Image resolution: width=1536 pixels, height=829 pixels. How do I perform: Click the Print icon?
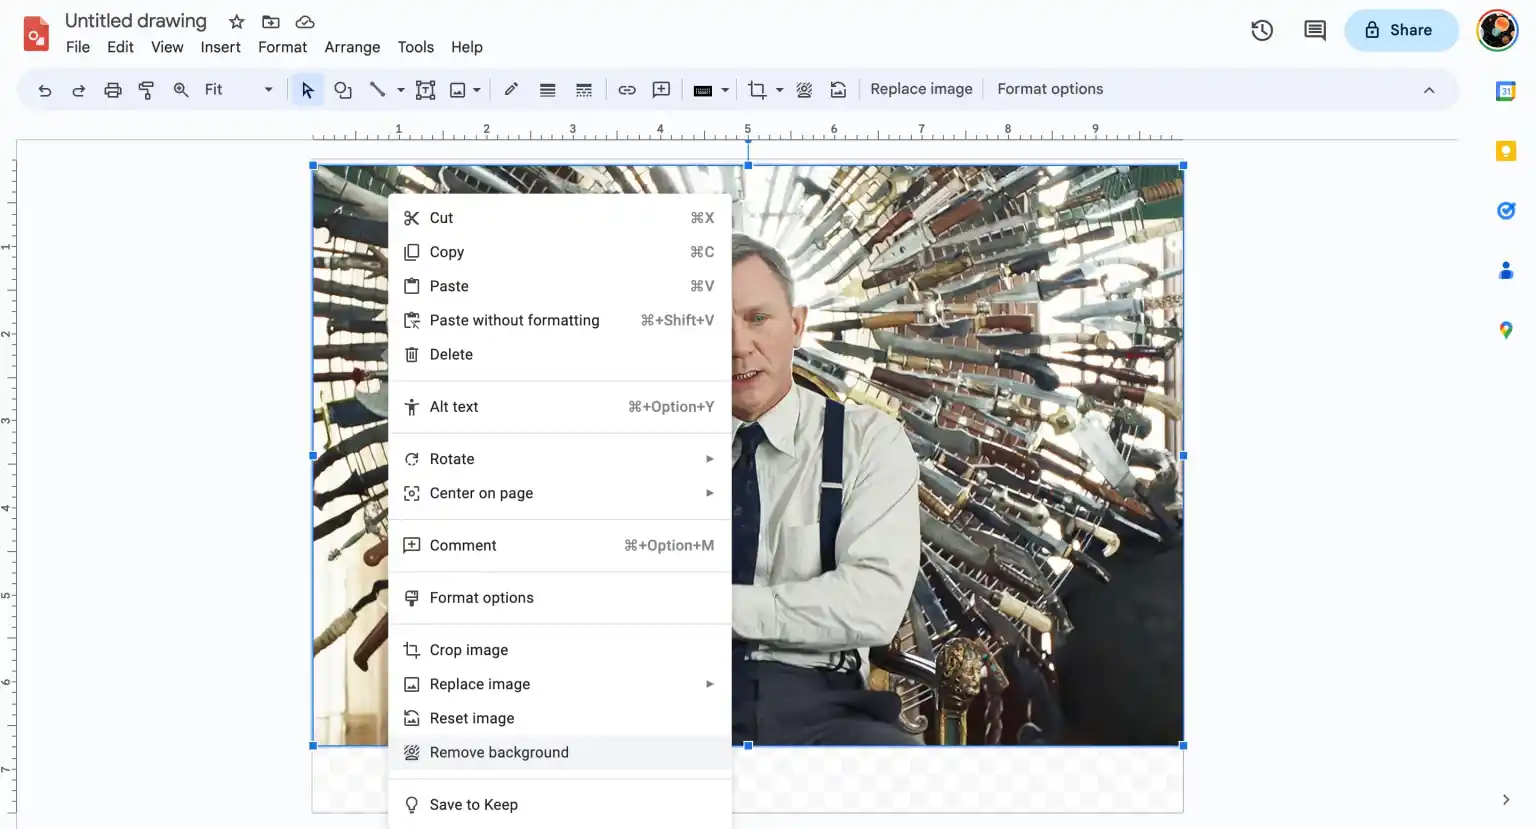[x=113, y=90]
